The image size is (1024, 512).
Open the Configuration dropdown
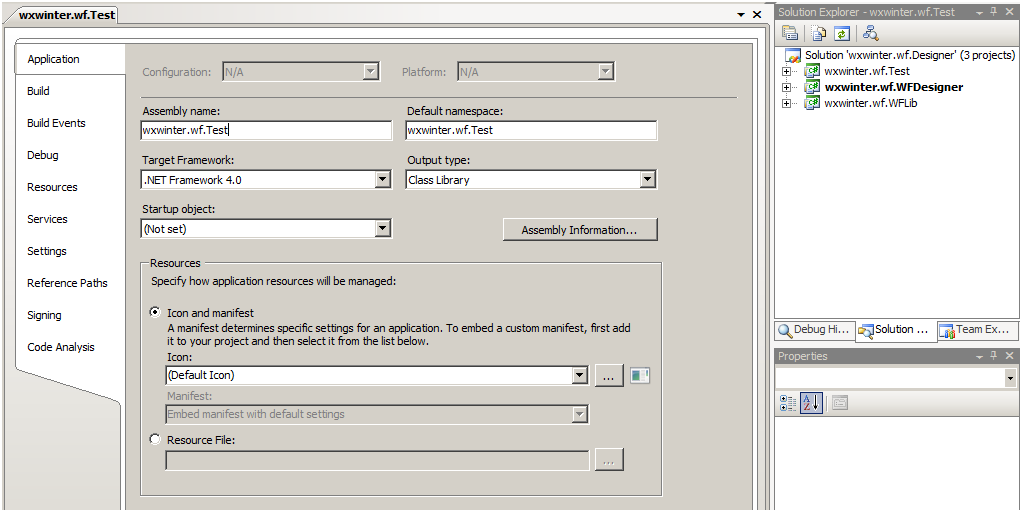click(371, 72)
